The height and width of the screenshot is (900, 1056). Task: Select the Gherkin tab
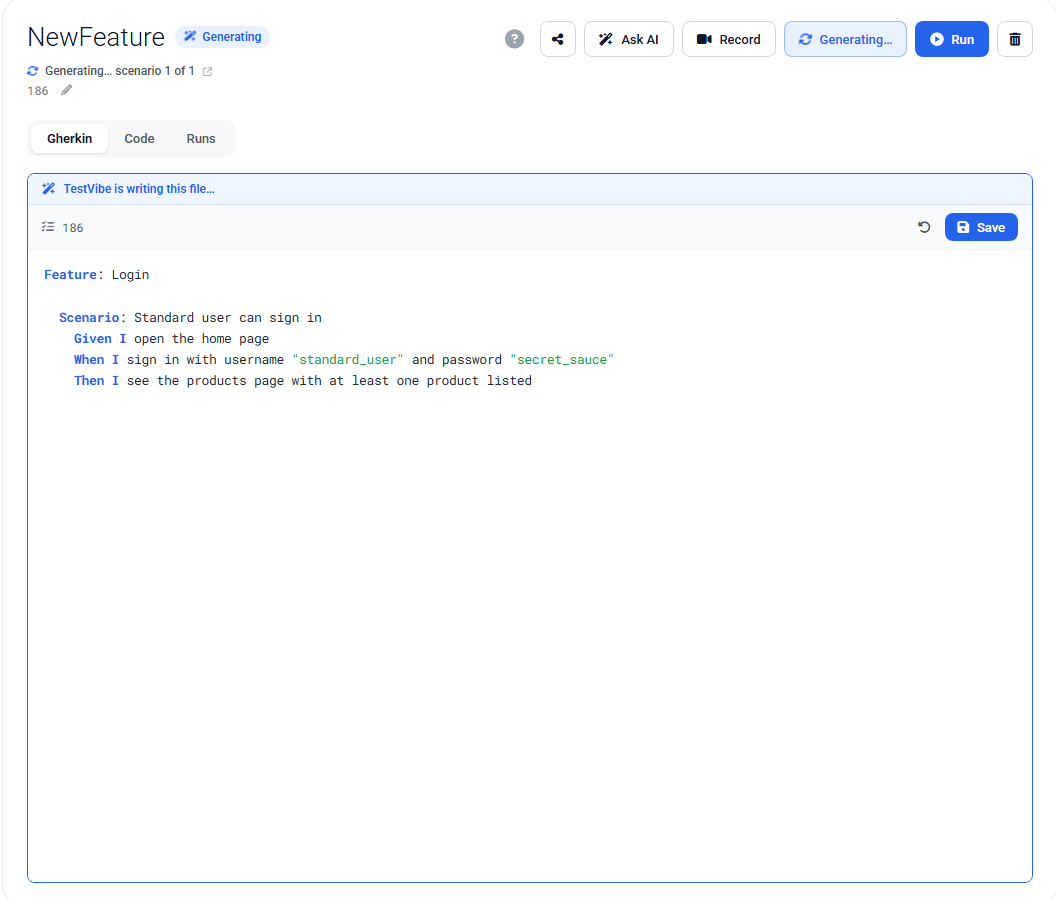[69, 138]
